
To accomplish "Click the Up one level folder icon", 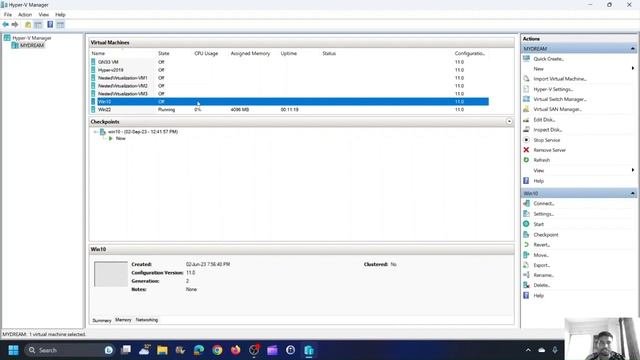I will pyautogui.click(x=28, y=24).
